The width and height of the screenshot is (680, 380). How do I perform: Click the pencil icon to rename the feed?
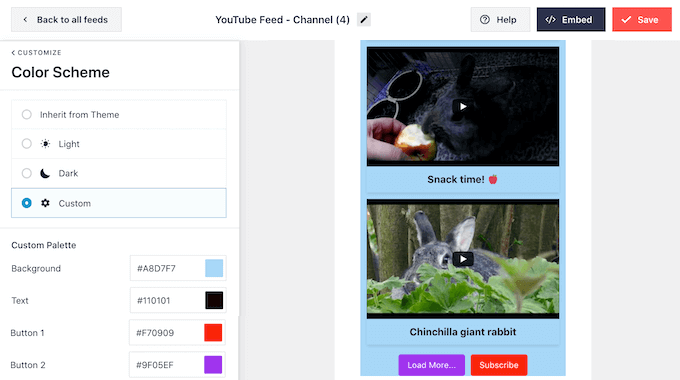click(x=364, y=20)
